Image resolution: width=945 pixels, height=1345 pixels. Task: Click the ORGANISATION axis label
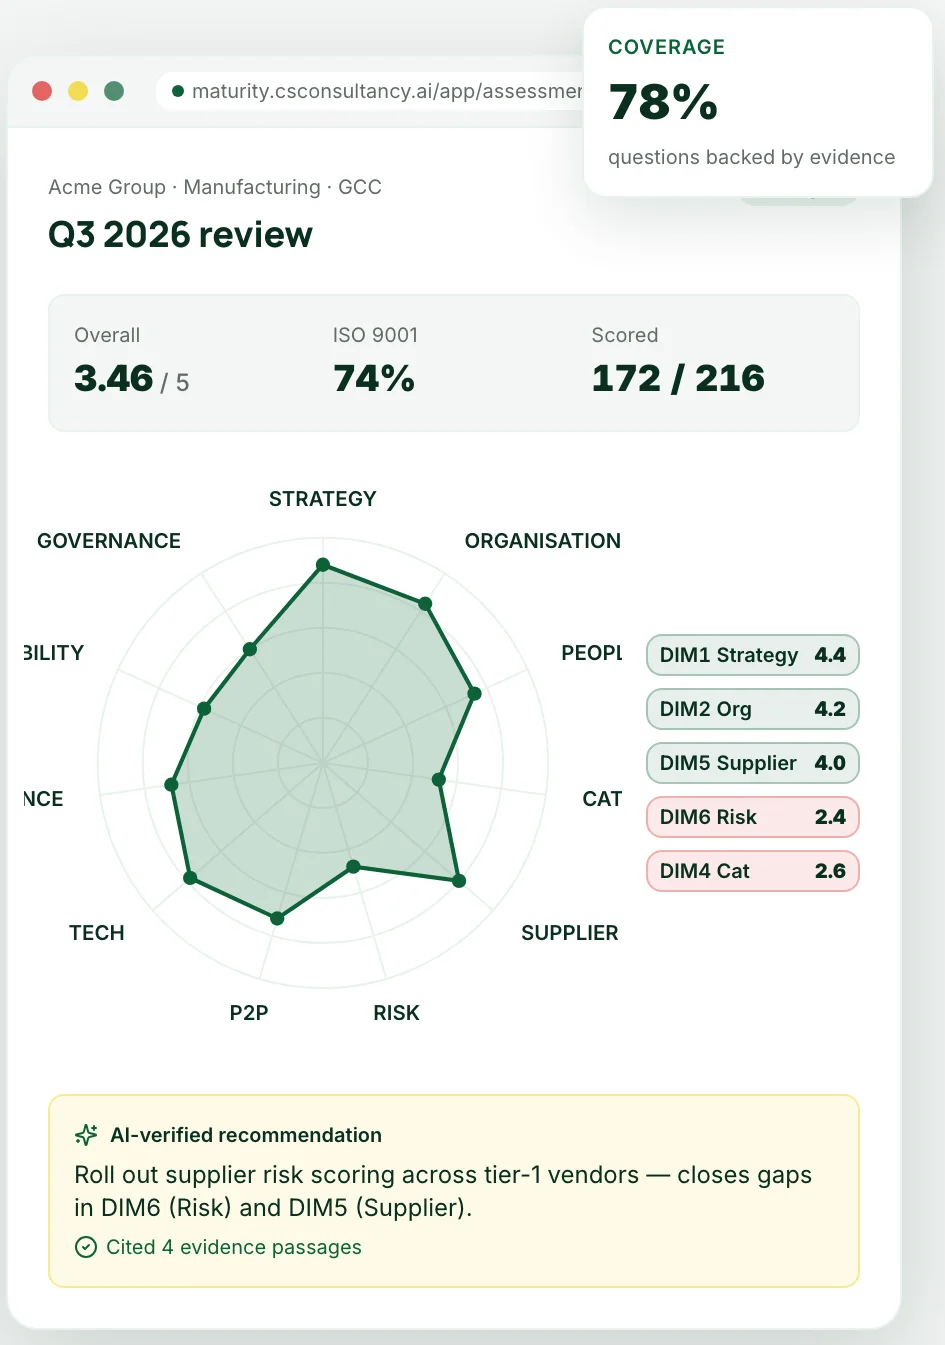[x=543, y=541]
